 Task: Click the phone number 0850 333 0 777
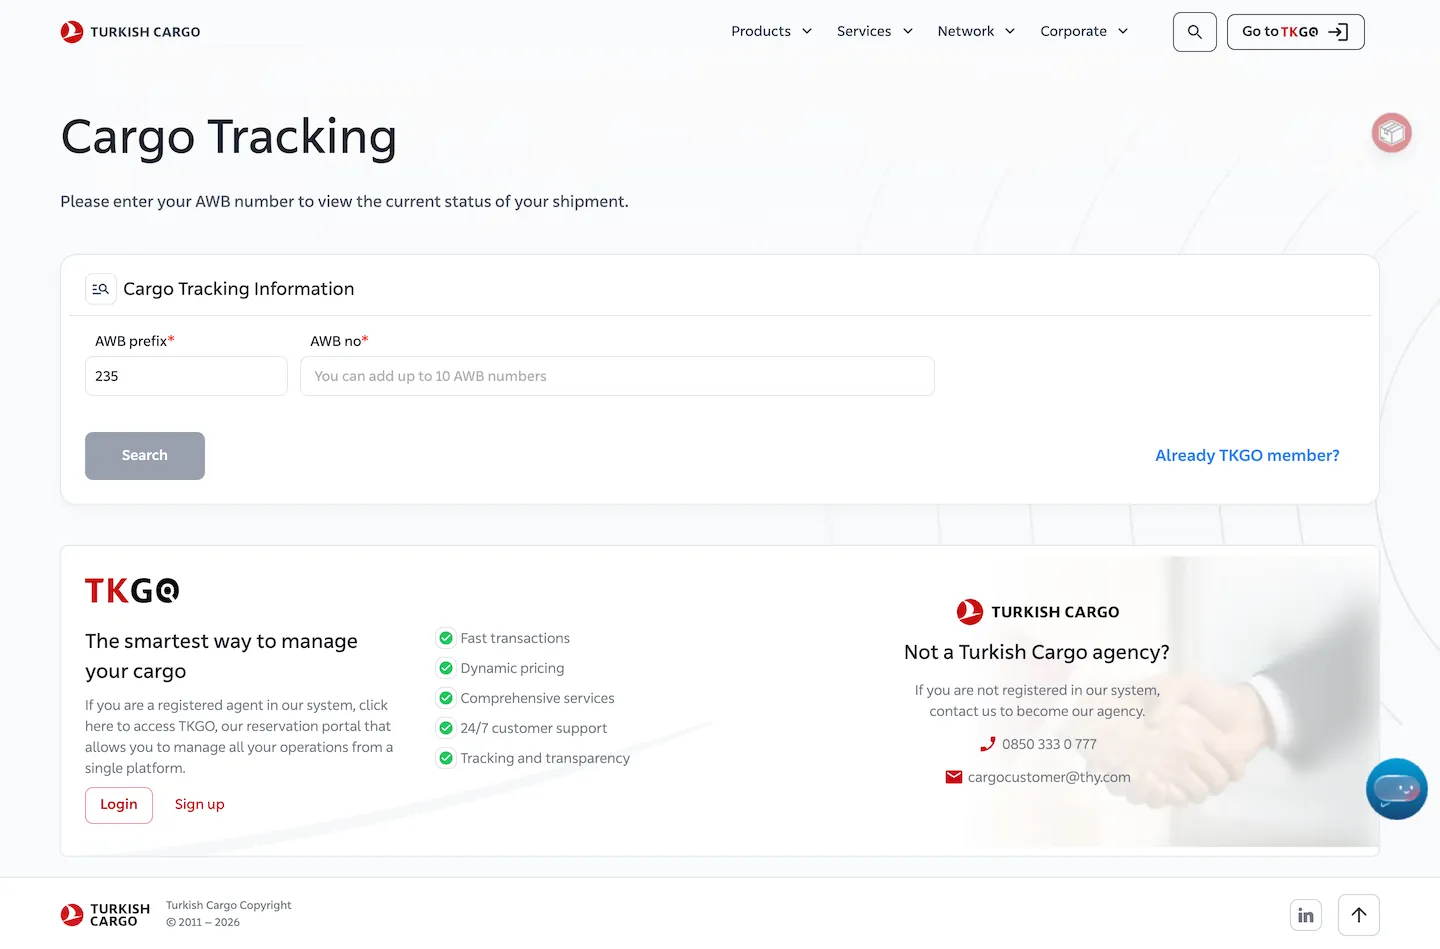[1049, 744]
